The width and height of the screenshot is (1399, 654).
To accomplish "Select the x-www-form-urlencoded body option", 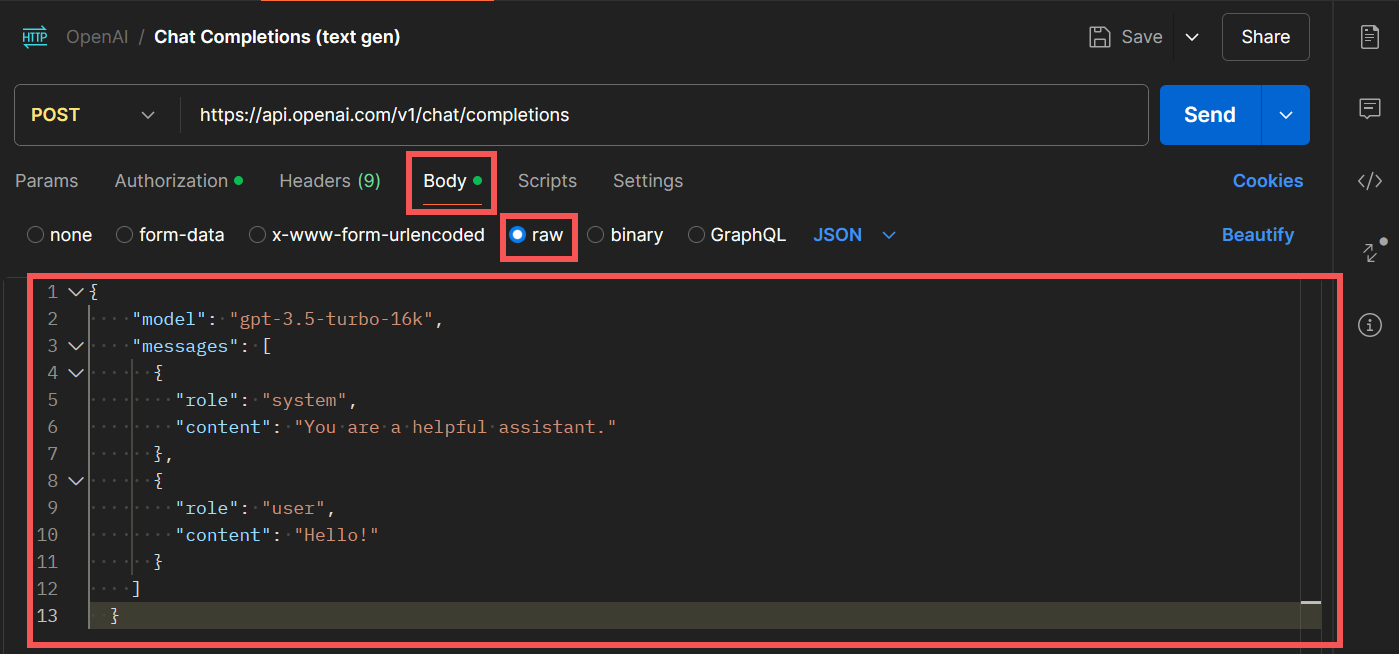I will pyautogui.click(x=367, y=235).
